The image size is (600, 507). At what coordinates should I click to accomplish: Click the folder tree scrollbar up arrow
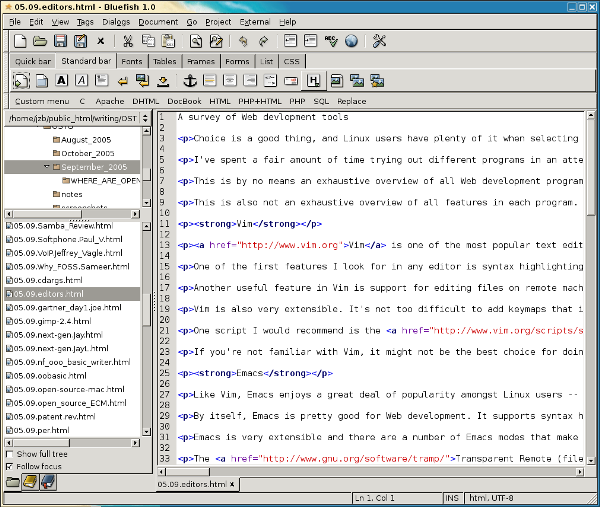pyautogui.click(x=147, y=131)
